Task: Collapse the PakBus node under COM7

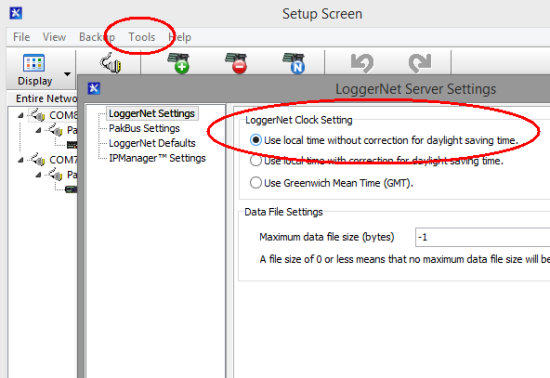Action: click(38, 175)
